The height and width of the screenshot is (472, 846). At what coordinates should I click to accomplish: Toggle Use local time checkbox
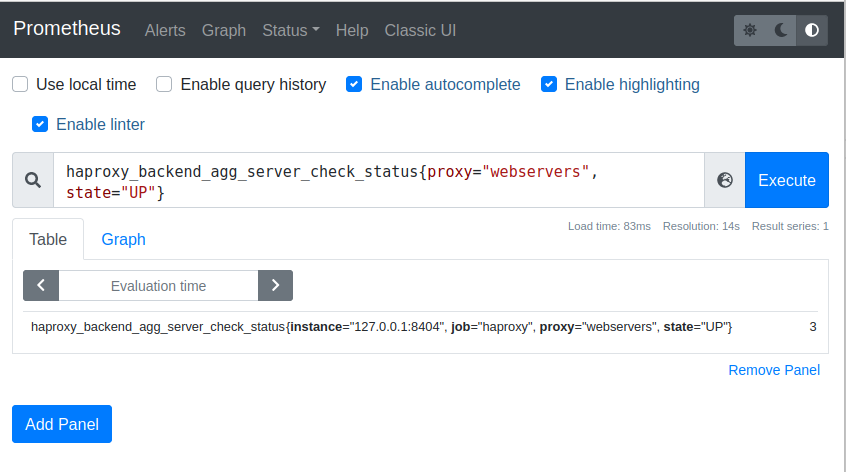[x=20, y=84]
